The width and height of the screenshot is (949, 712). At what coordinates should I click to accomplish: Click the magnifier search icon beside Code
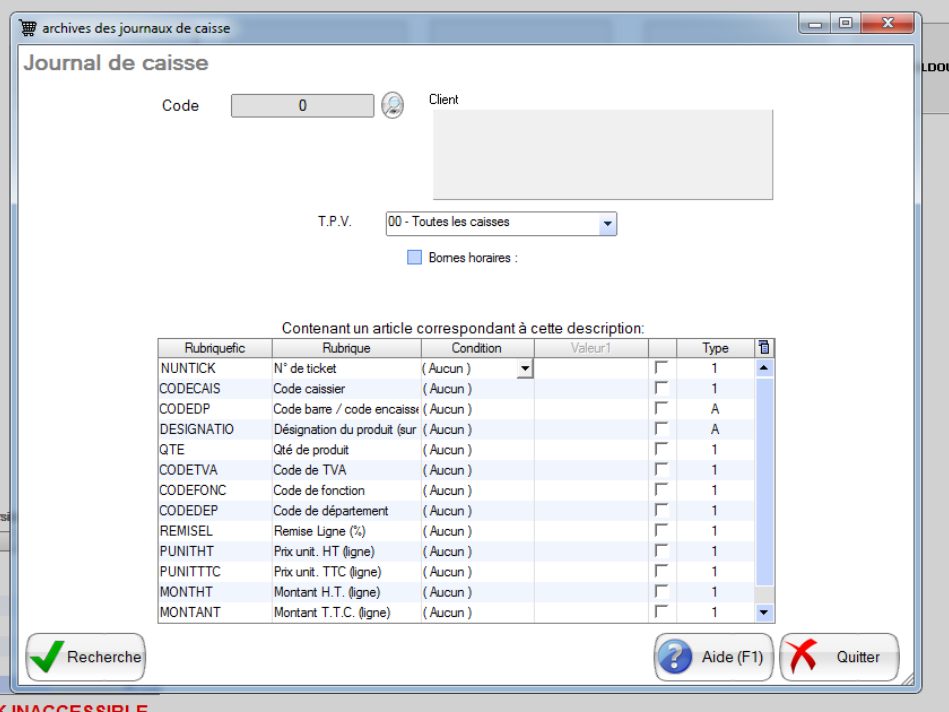point(392,105)
